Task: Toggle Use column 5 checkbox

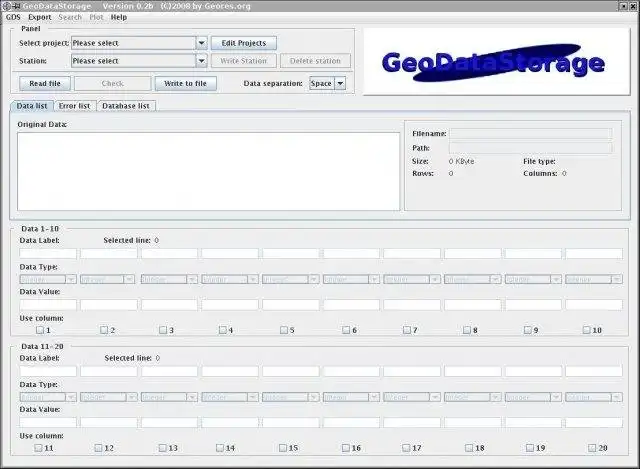Action: pos(284,330)
